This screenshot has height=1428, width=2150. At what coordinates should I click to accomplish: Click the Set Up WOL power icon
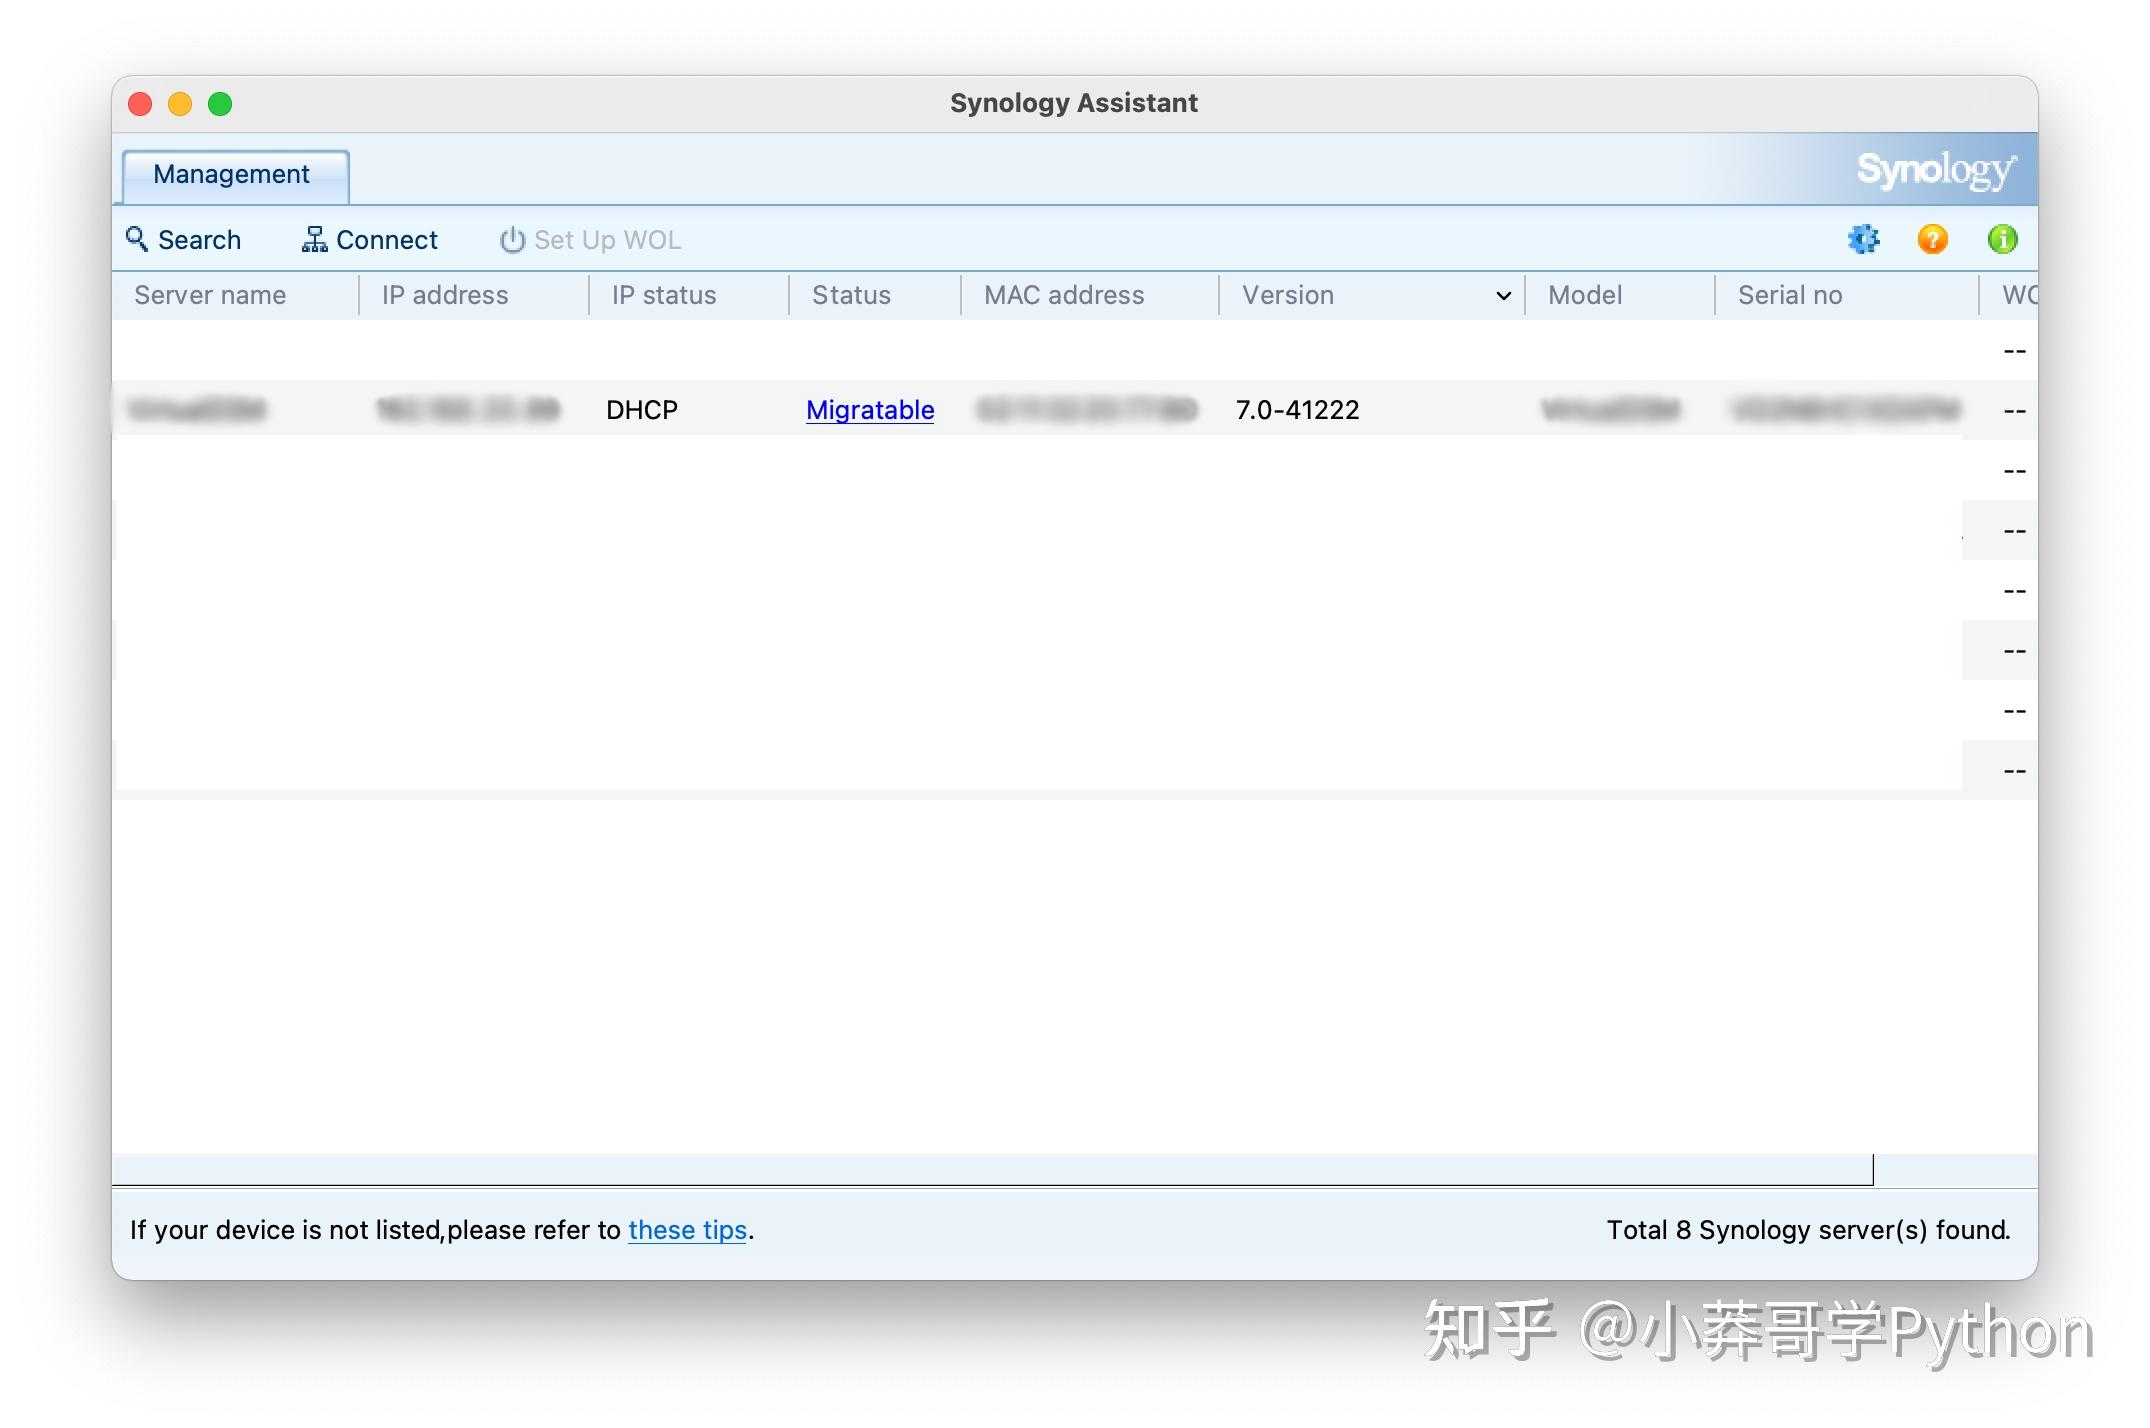click(512, 240)
